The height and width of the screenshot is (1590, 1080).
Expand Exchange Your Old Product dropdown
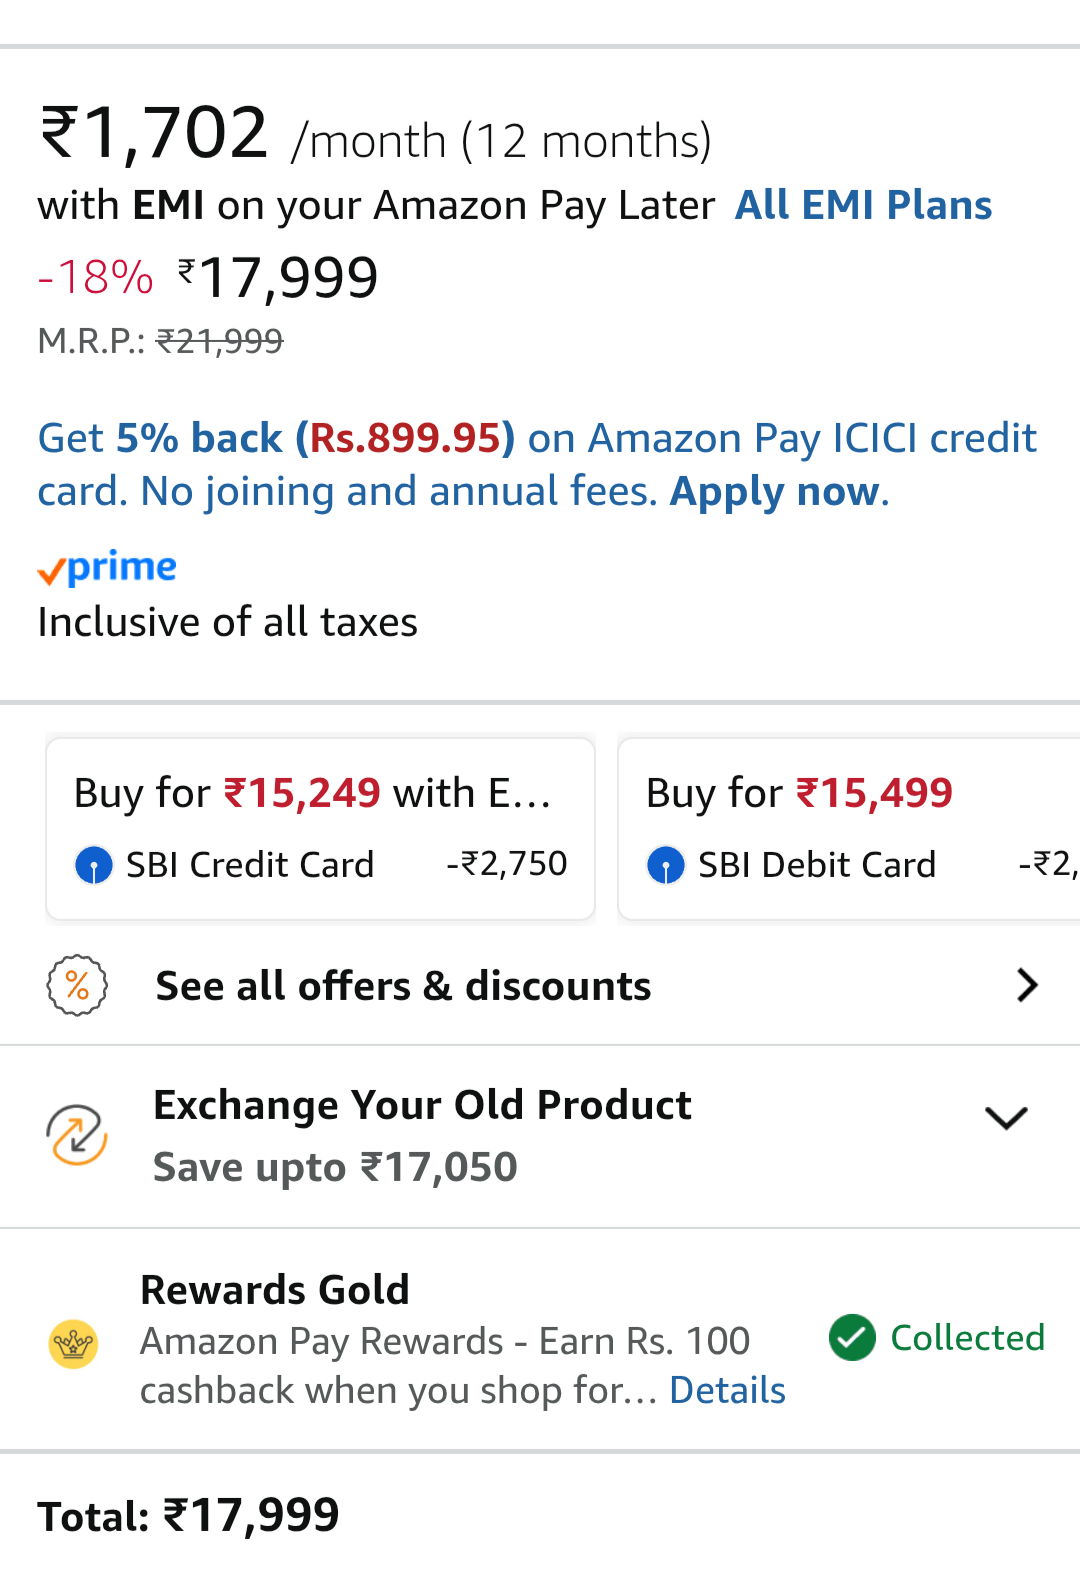pos(1006,1118)
